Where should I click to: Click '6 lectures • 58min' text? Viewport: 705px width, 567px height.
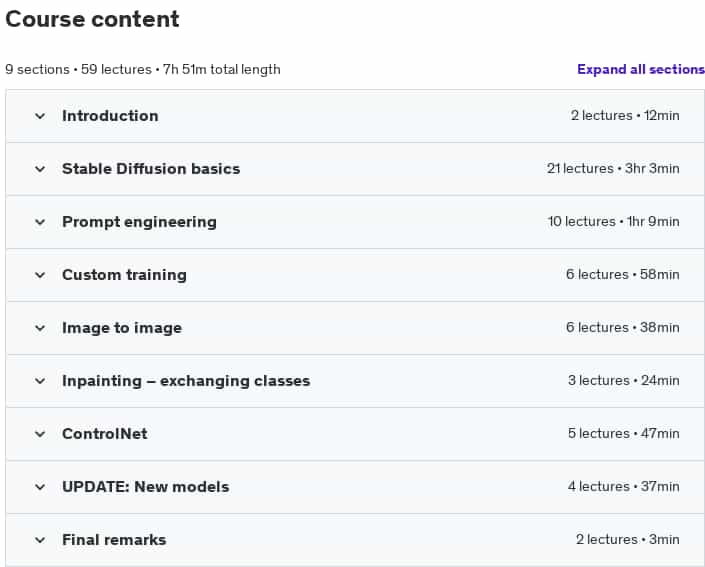click(x=623, y=275)
